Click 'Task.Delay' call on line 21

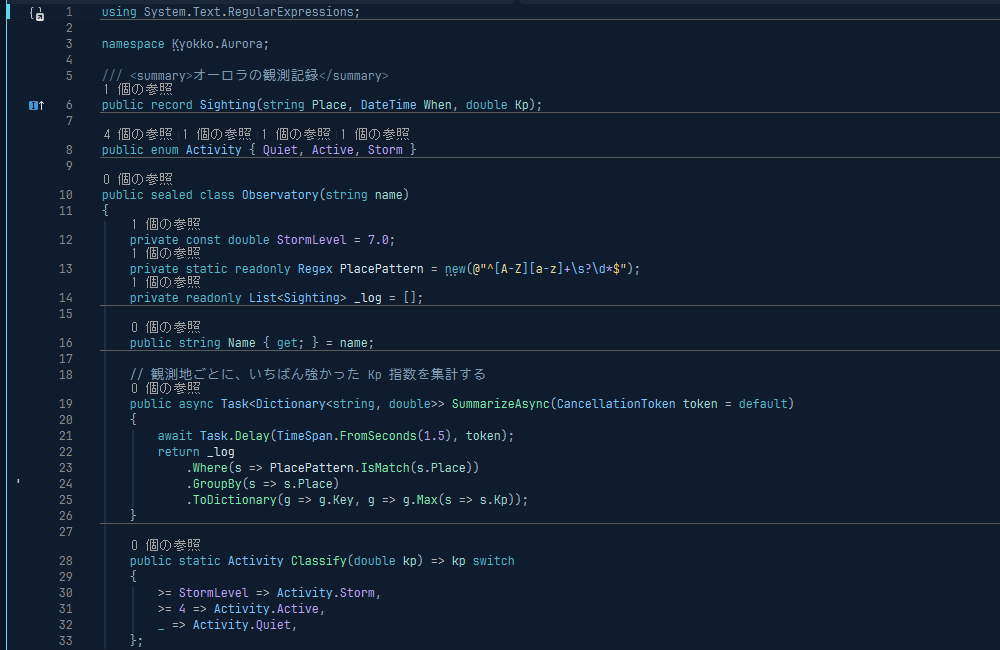tap(235, 436)
